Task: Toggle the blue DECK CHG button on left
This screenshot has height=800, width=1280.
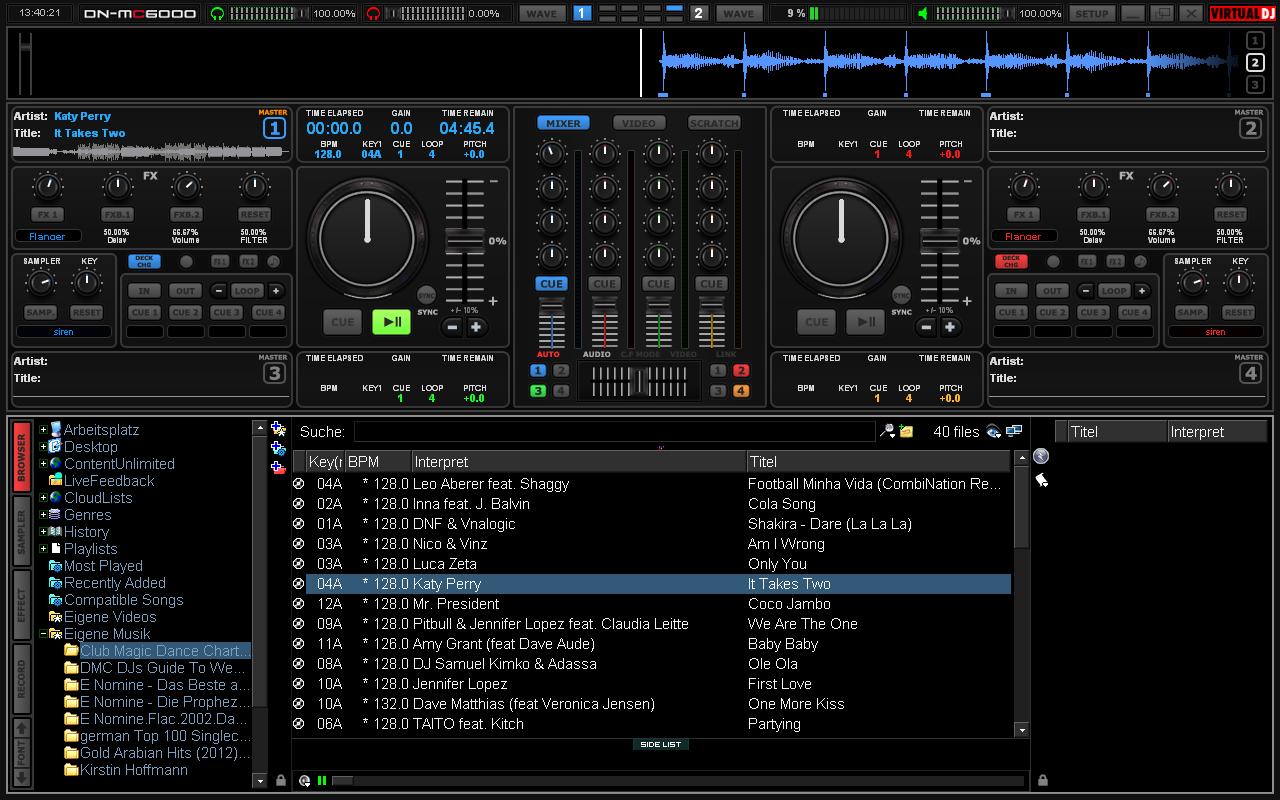Action: [x=144, y=261]
